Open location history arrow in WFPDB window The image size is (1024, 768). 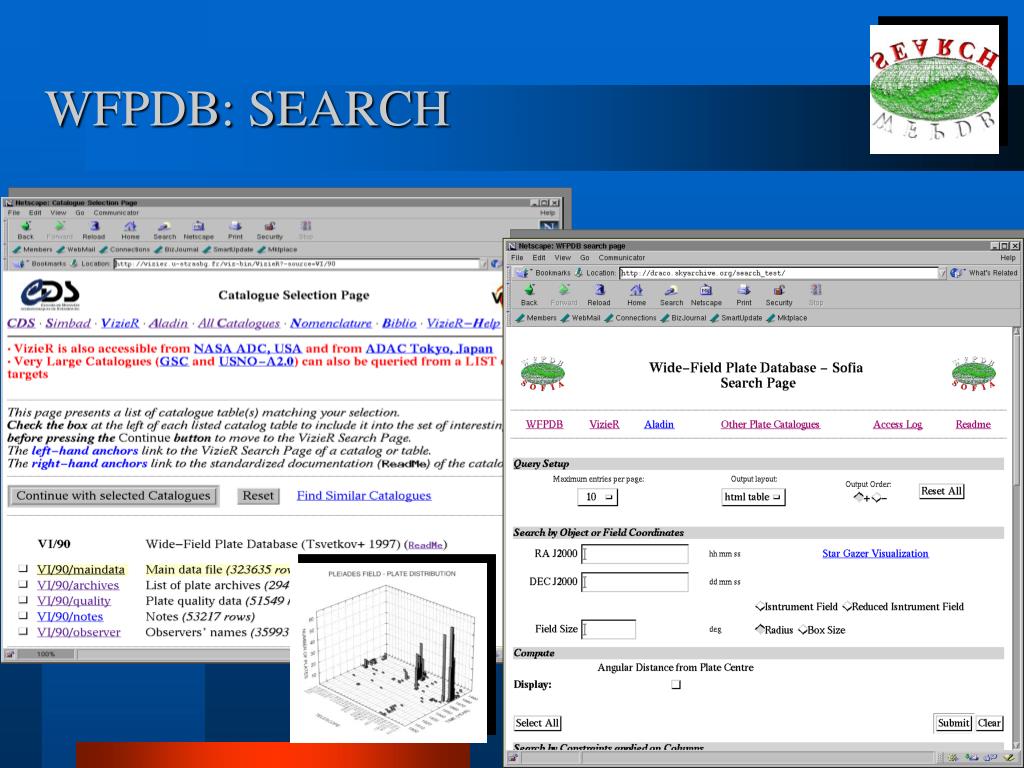click(942, 273)
